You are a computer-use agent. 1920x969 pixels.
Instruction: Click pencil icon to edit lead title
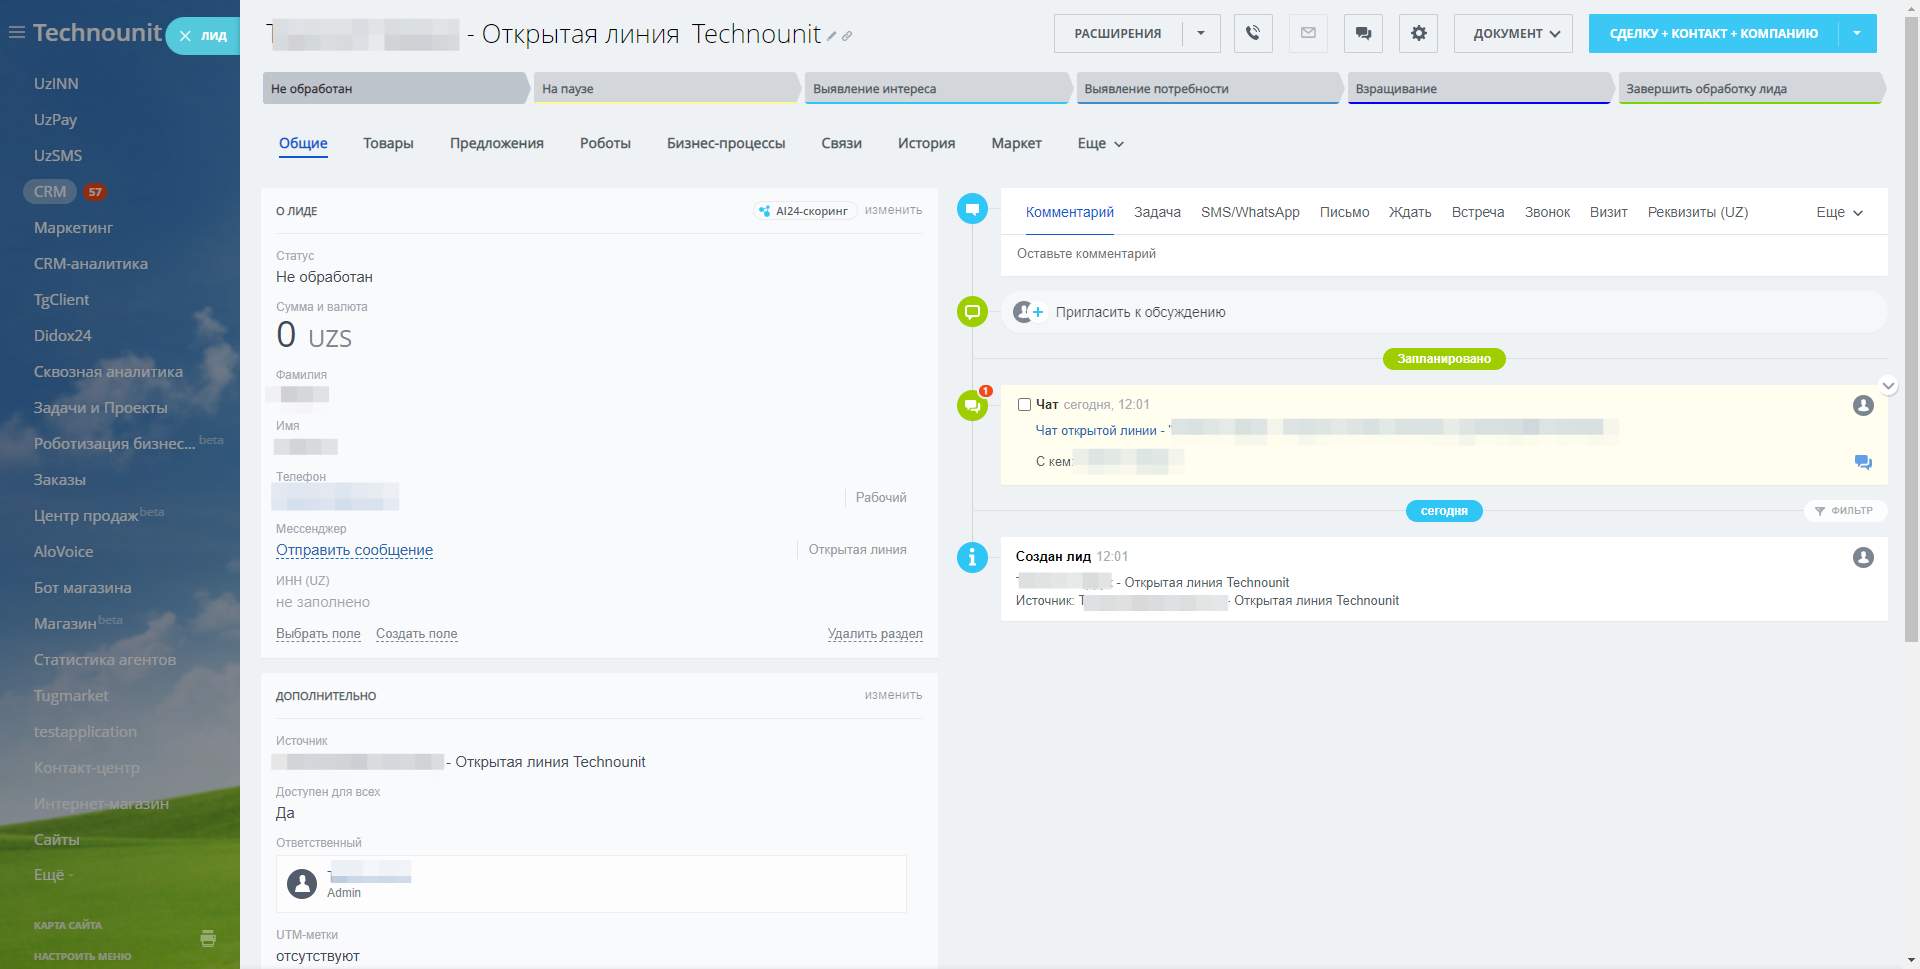point(831,36)
